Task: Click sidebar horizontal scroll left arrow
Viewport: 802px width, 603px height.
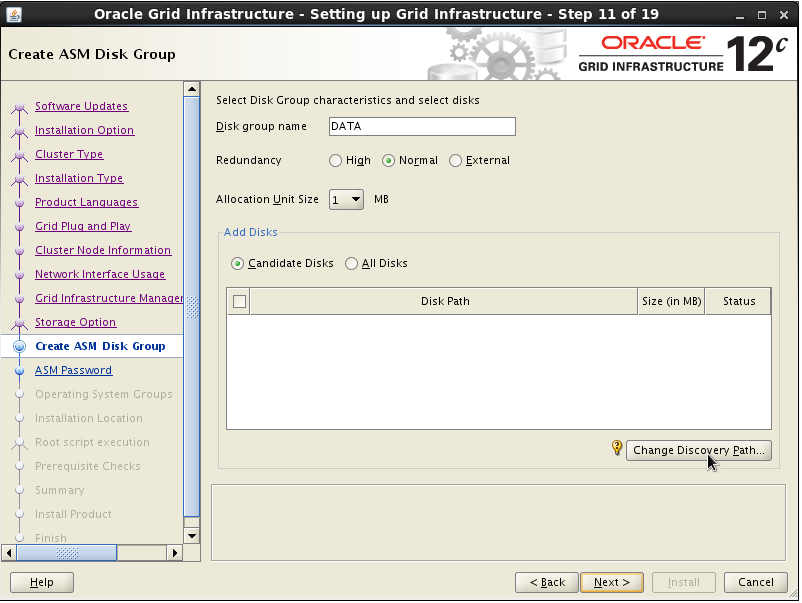Action: 9,553
